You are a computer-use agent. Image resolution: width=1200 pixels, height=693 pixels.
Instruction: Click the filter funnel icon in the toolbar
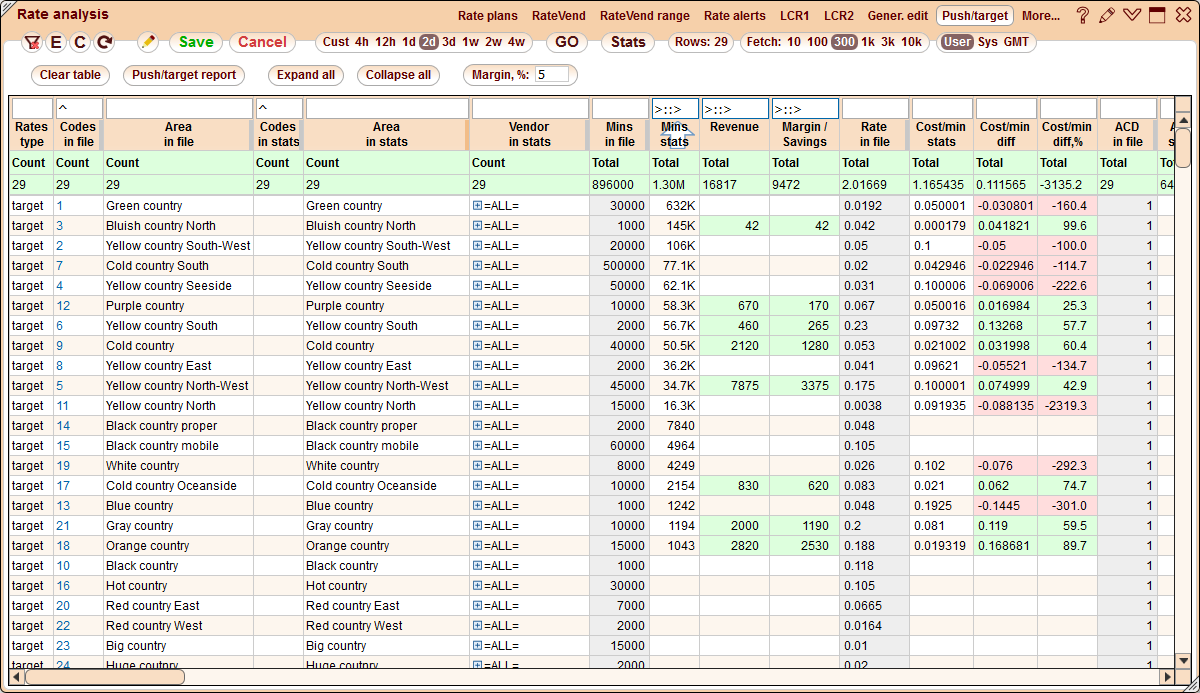coord(32,43)
